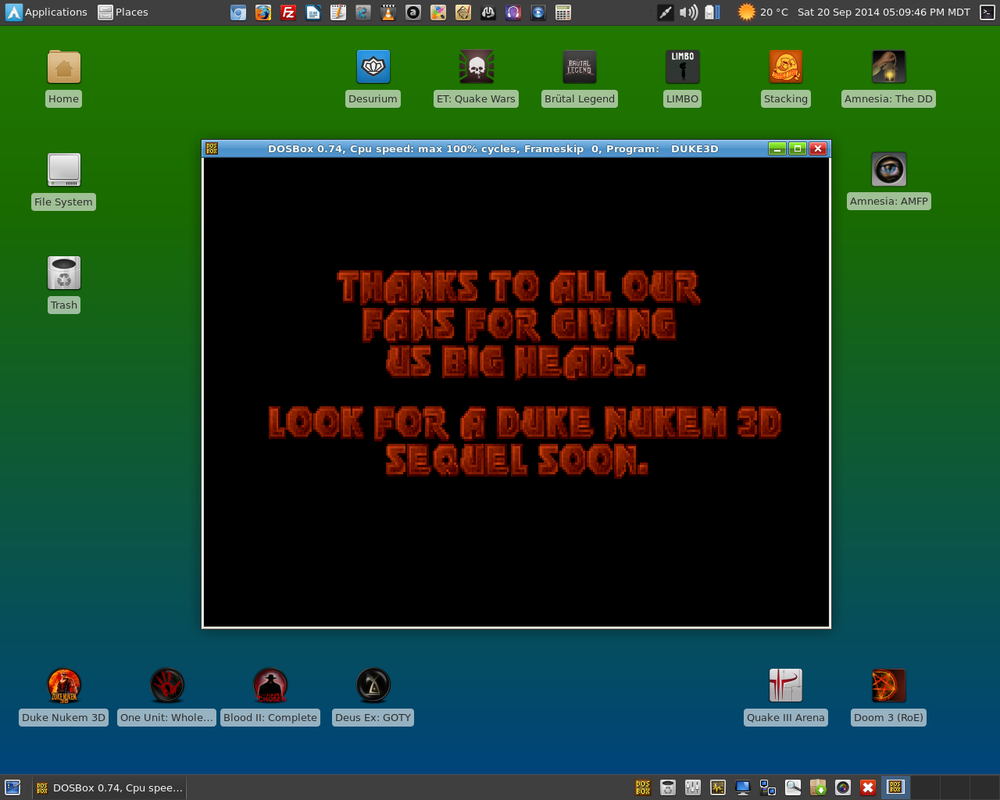
Task: Select the LIMBO desktop launcher
Action: tap(682, 78)
